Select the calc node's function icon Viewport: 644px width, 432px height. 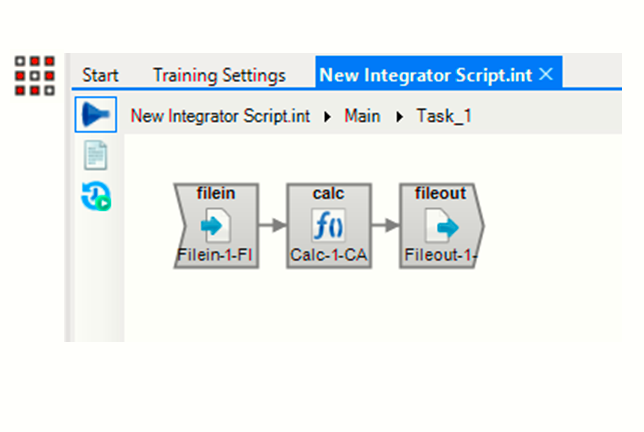329,227
